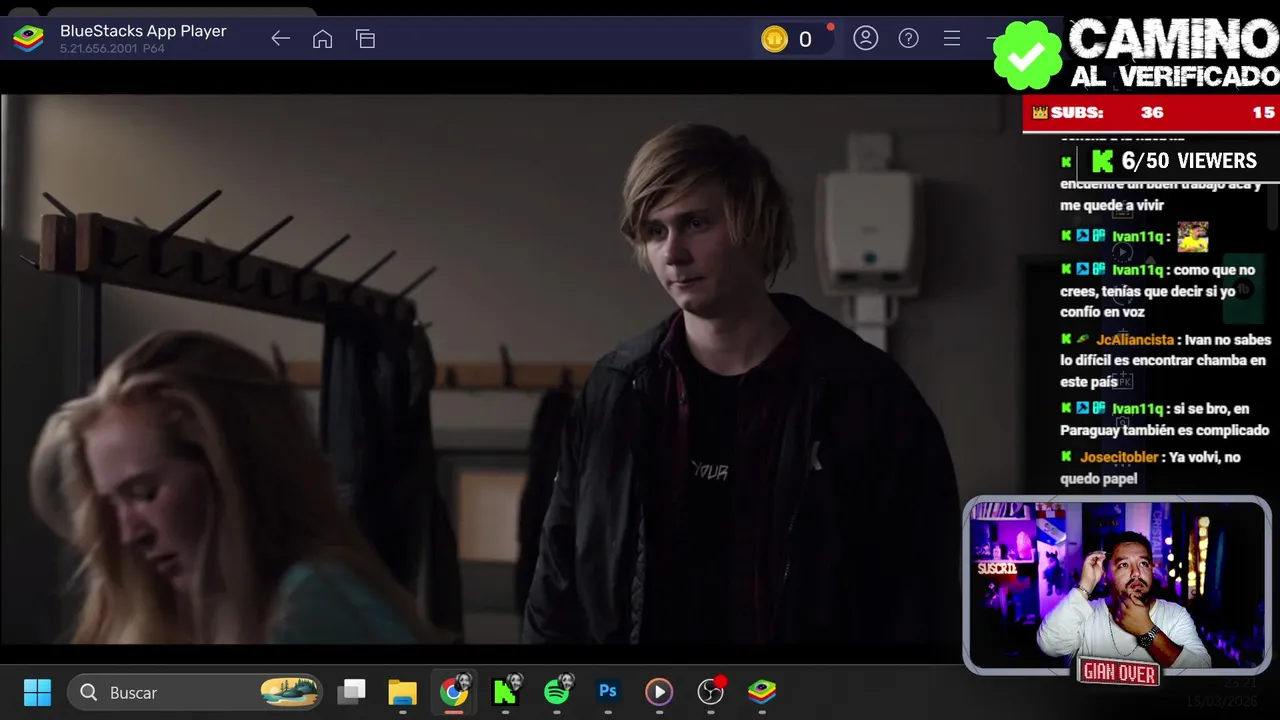
Task: Open File Explorer from taskbar
Action: click(402, 692)
